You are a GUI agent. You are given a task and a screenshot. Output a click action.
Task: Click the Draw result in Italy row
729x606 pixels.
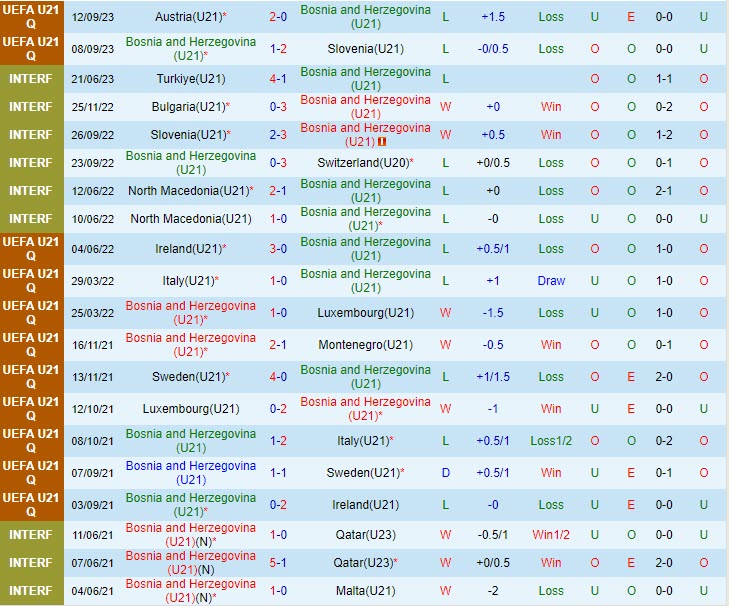551,281
